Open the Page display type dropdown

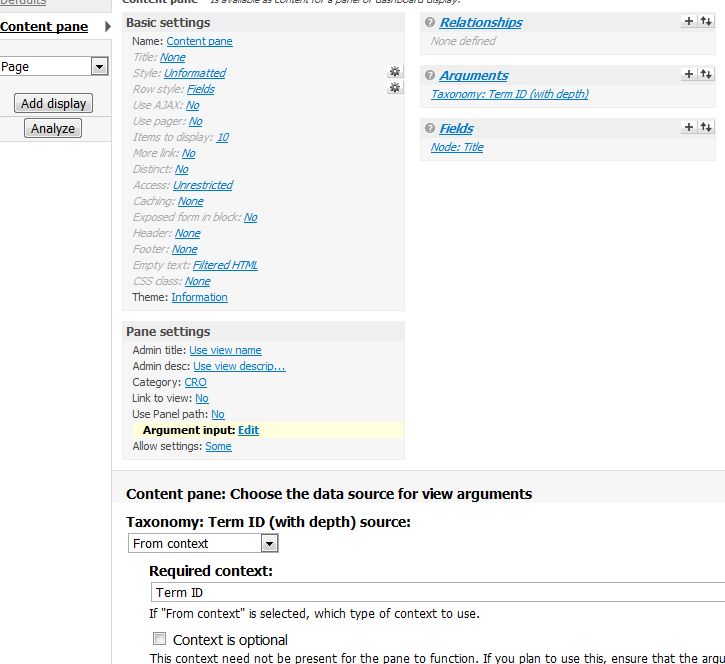[99, 67]
